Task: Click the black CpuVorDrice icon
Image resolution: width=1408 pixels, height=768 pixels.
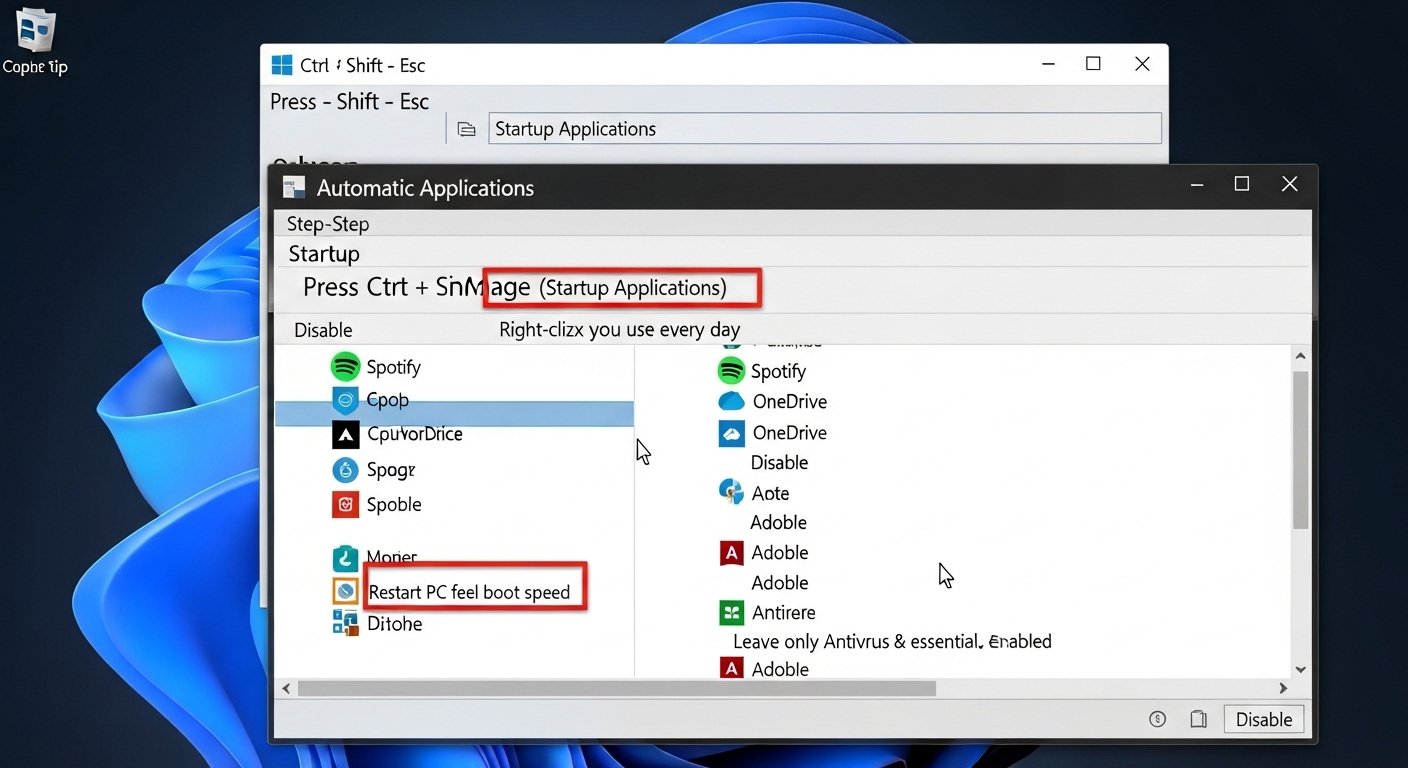Action: (345, 434)
